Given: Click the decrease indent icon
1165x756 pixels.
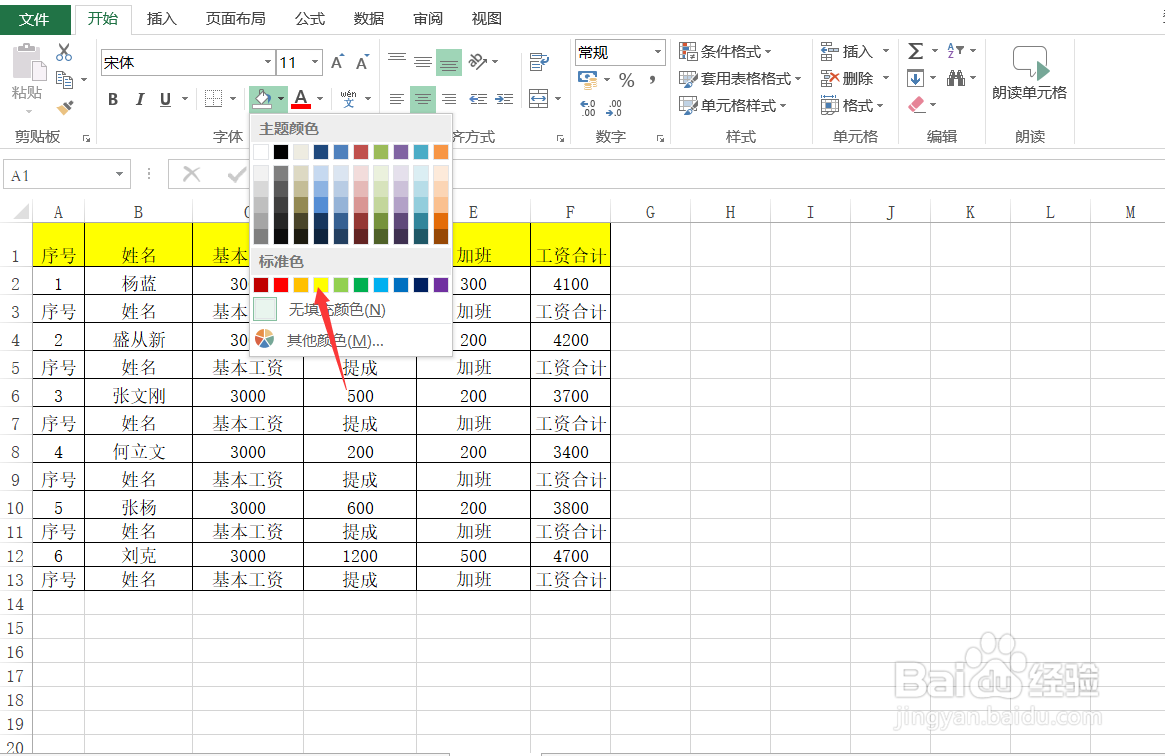Looking at the screenshot, I should coord(478,99).
